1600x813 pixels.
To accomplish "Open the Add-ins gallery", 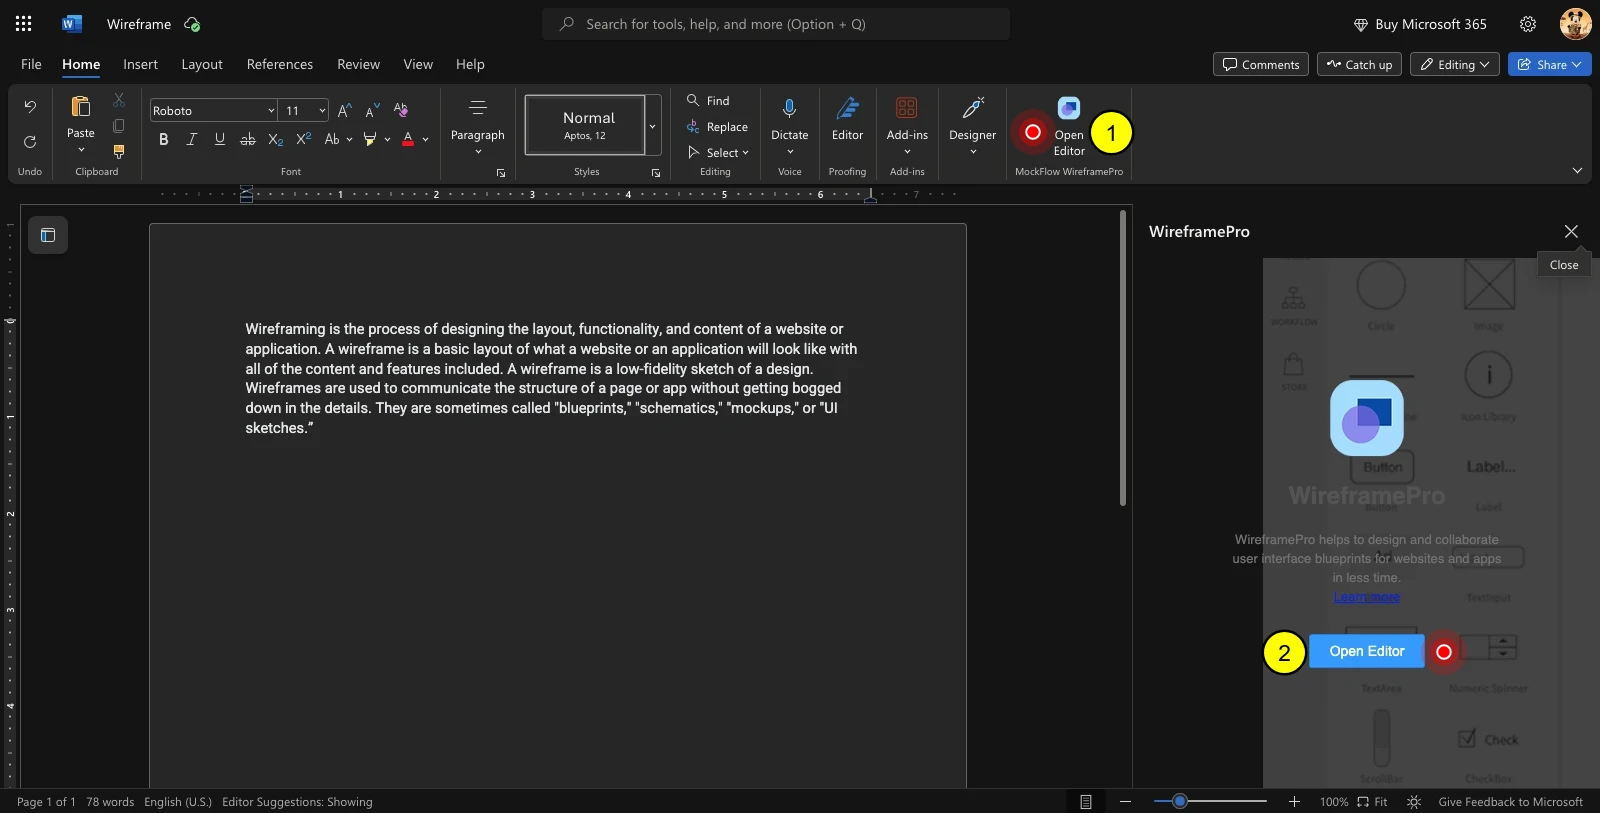I will tap(907, 126).
